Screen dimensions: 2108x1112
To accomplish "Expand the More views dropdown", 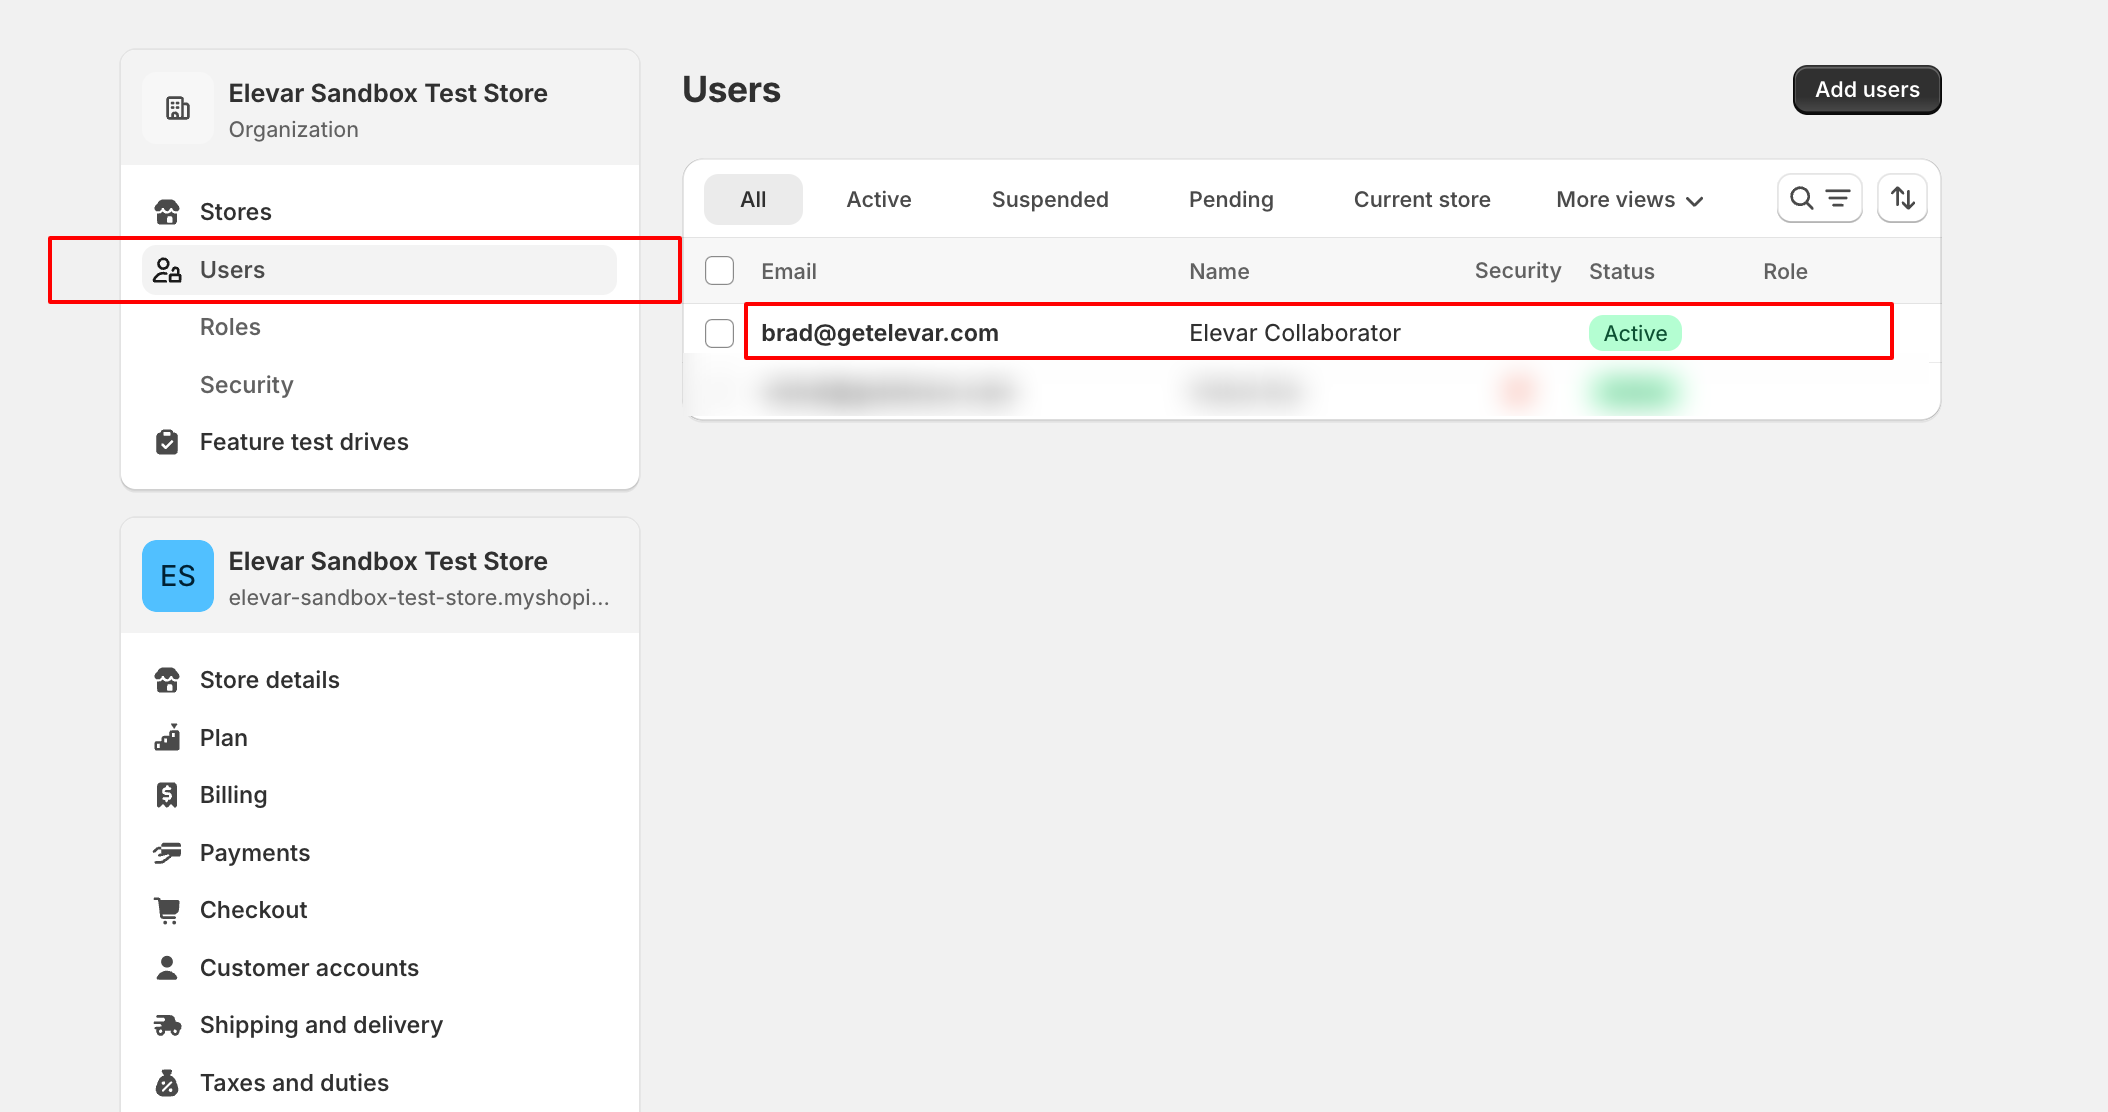I will (1628, 199).
